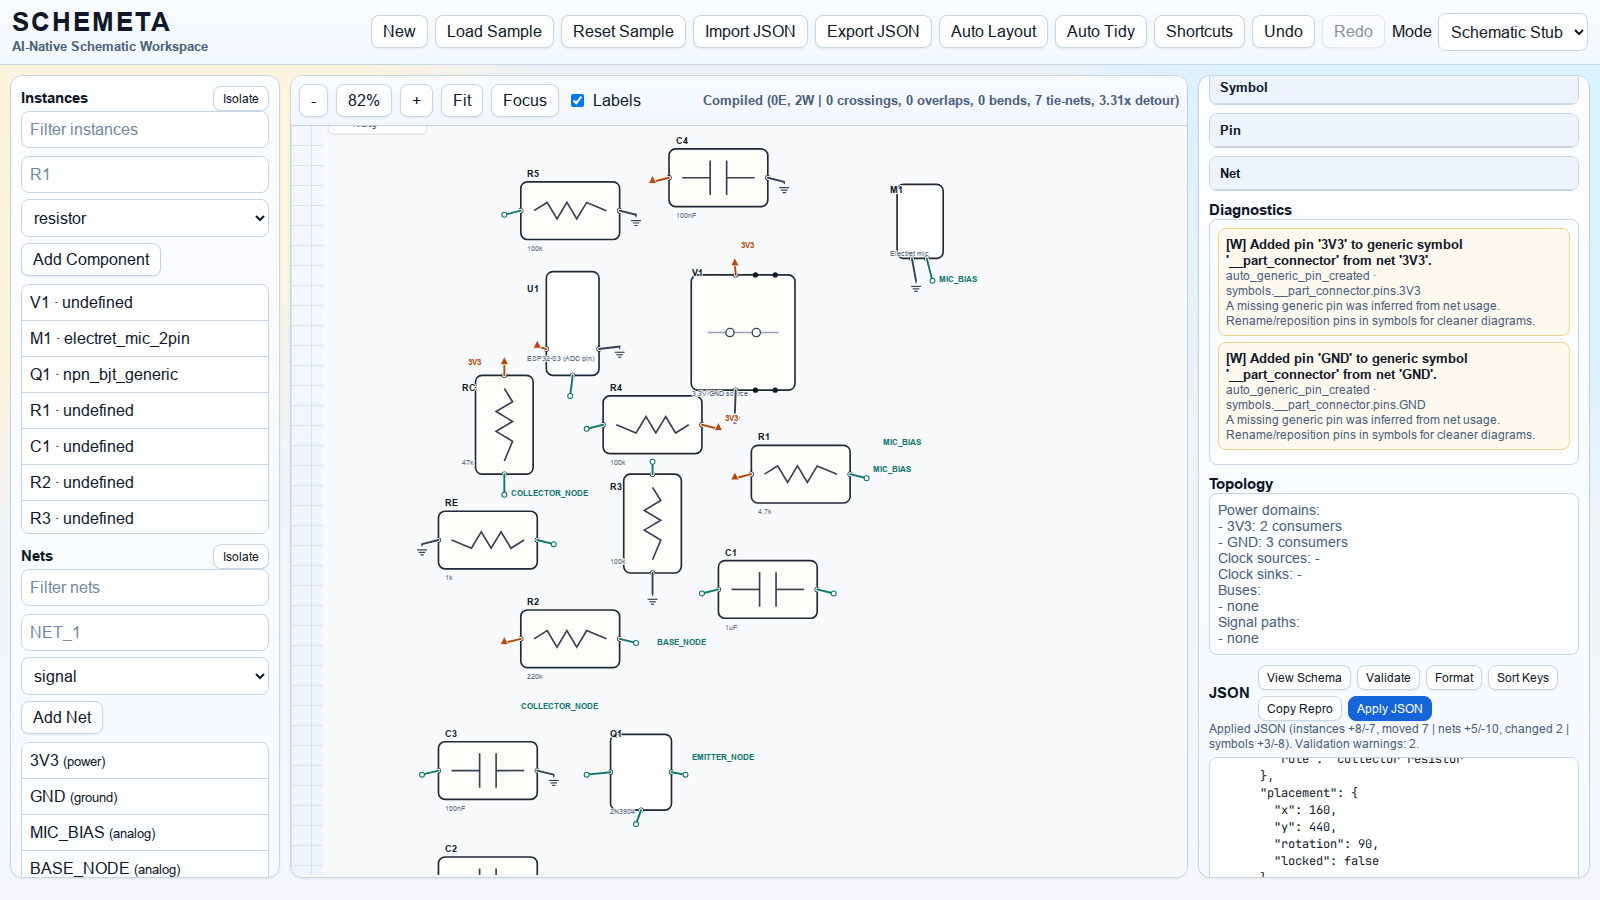Select the C4 capacitor symbol

(718, 178)
